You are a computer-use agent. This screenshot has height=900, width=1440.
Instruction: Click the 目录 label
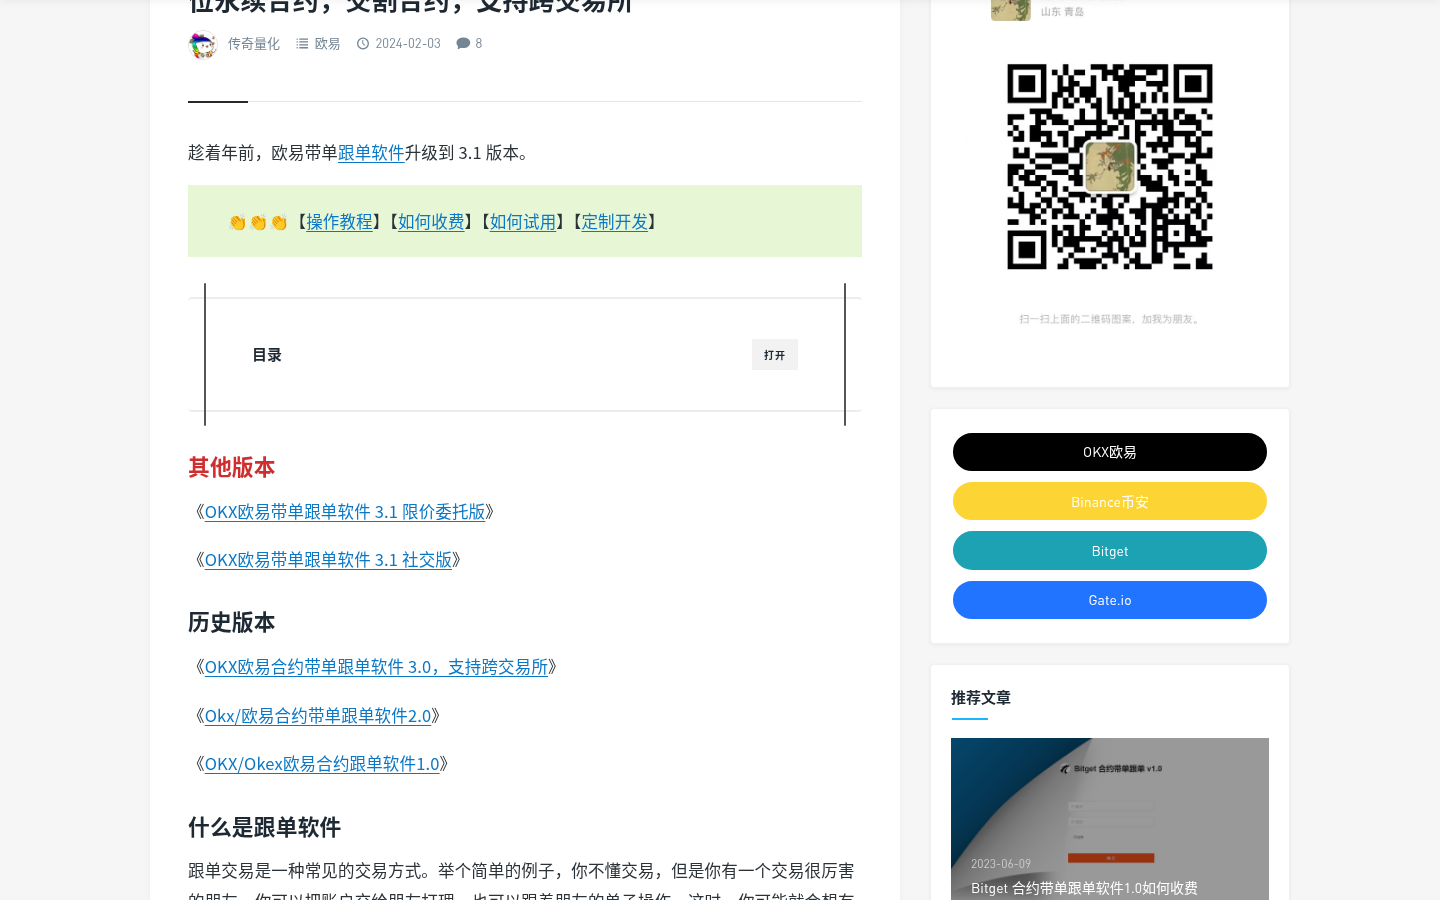(267, 355)
